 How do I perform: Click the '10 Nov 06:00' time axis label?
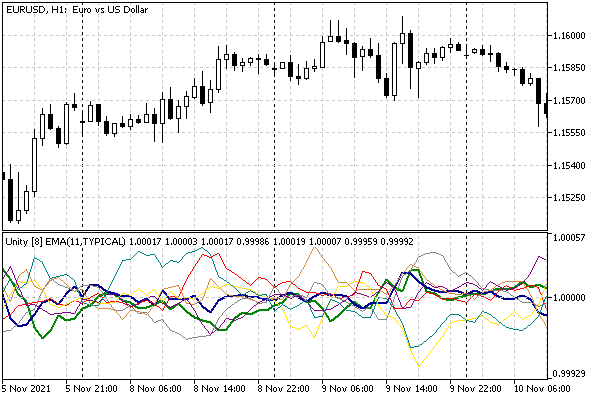pos(542,389)
